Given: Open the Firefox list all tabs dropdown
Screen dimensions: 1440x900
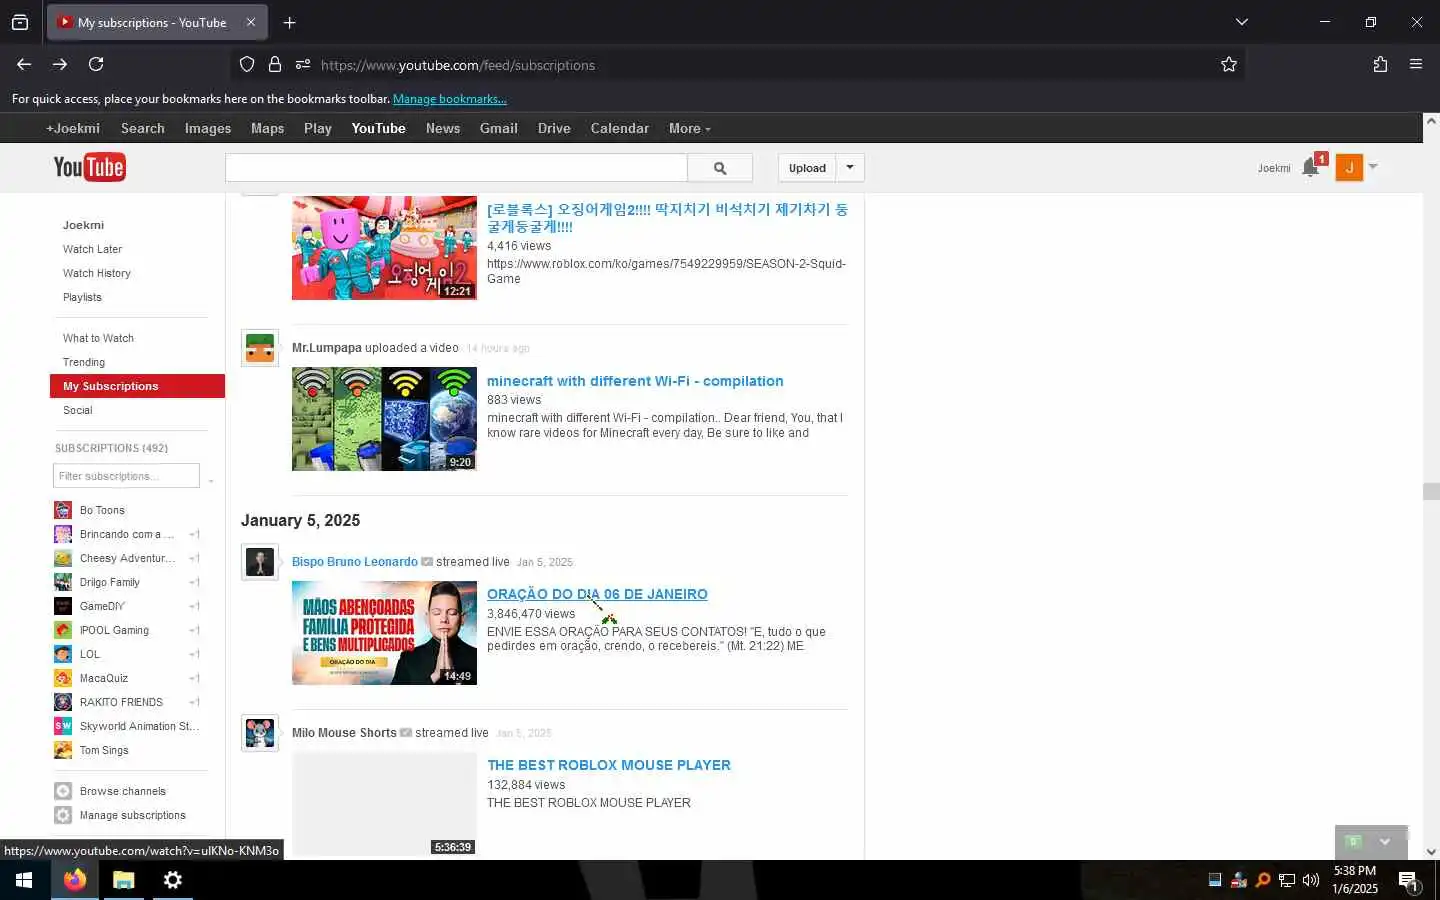Looking at the screenshot, I should (x=1242, y=22).
